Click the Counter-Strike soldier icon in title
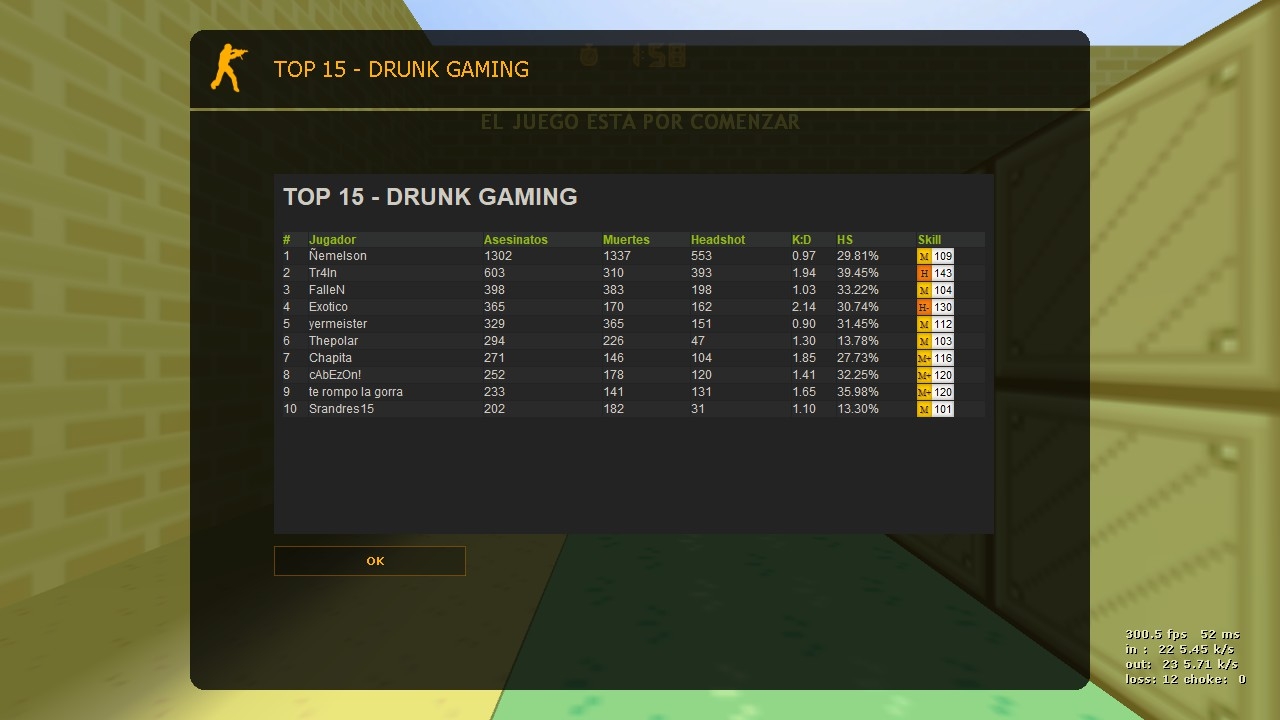The height and width of the screenshot is (720, 1280). tap(229, 68)
